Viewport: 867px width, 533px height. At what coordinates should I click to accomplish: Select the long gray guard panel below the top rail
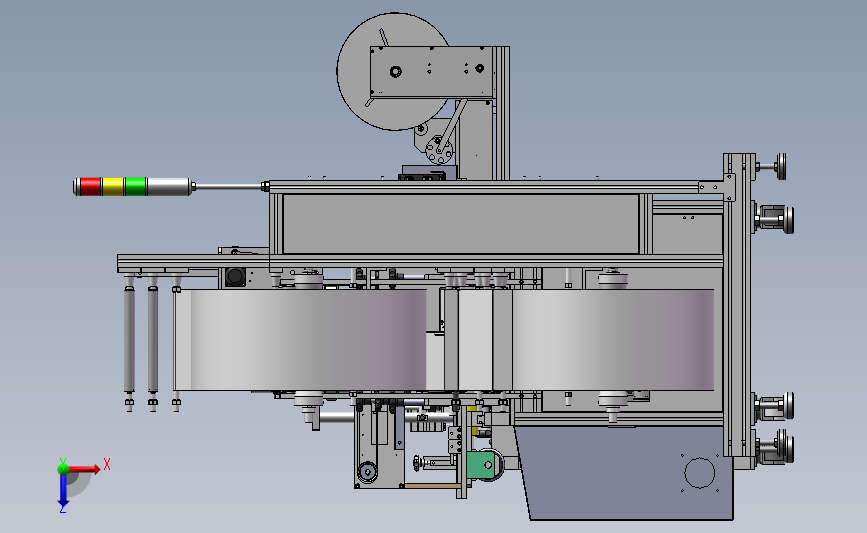point(461,224)
